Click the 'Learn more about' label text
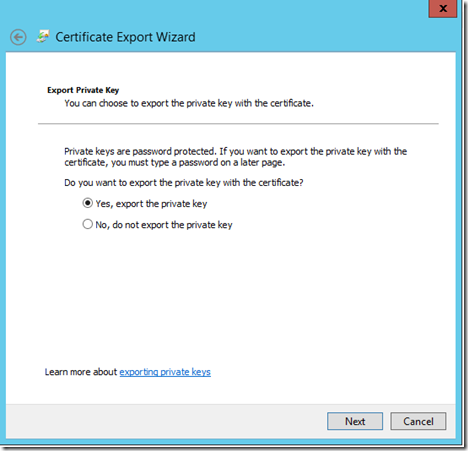468x451 pixels. [81, 372]
